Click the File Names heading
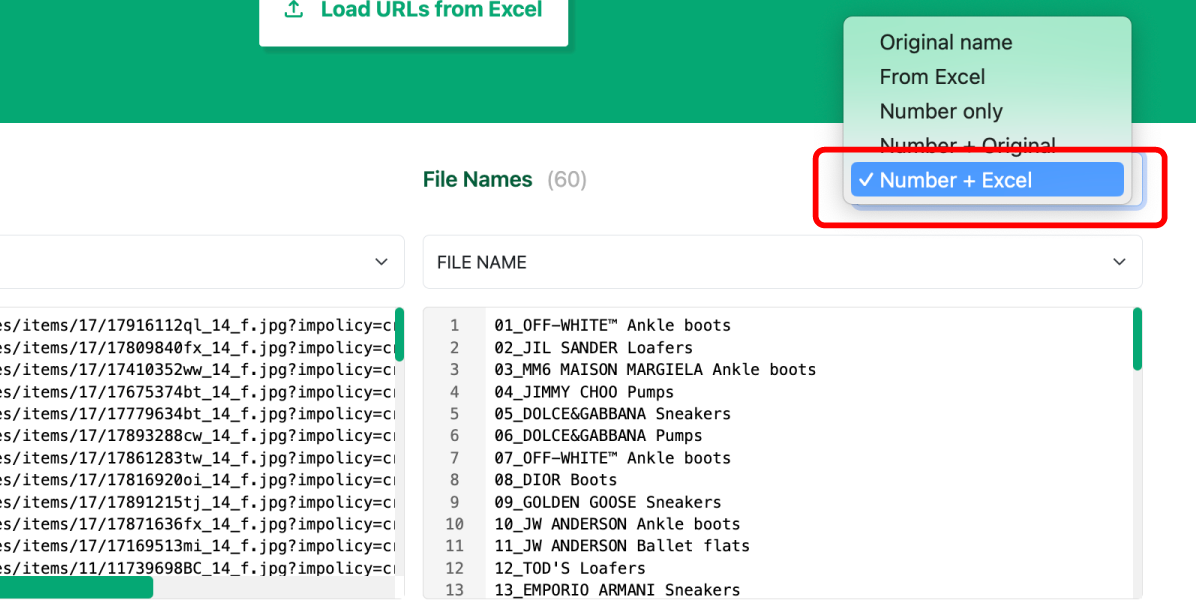Image resolution: width=1196 pixels, height=601 pixels. click(x=477, y=180)
